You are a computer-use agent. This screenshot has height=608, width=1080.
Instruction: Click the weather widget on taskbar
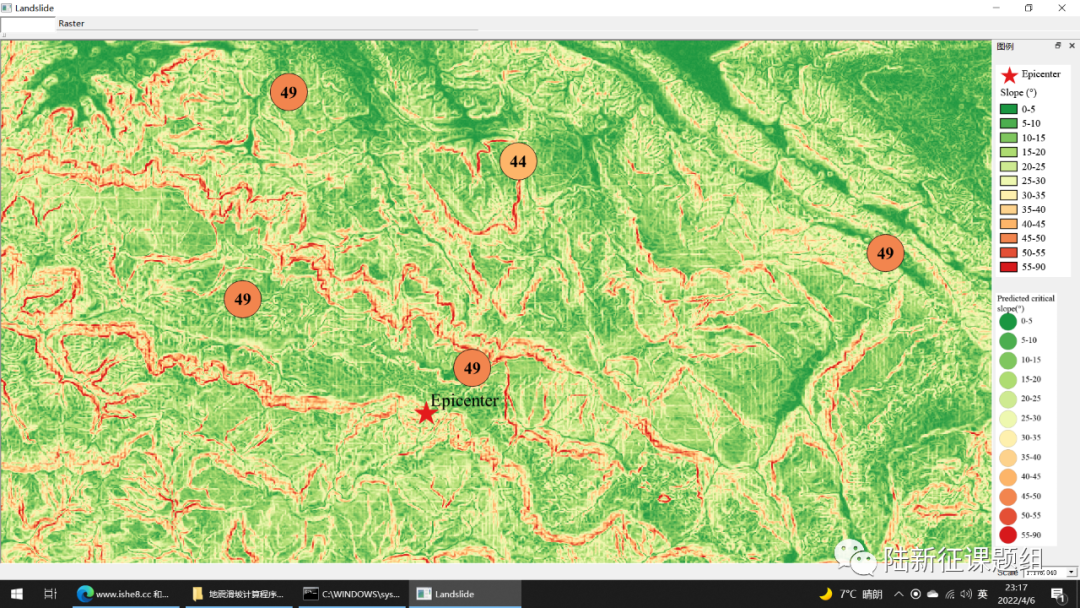point(850,594)
